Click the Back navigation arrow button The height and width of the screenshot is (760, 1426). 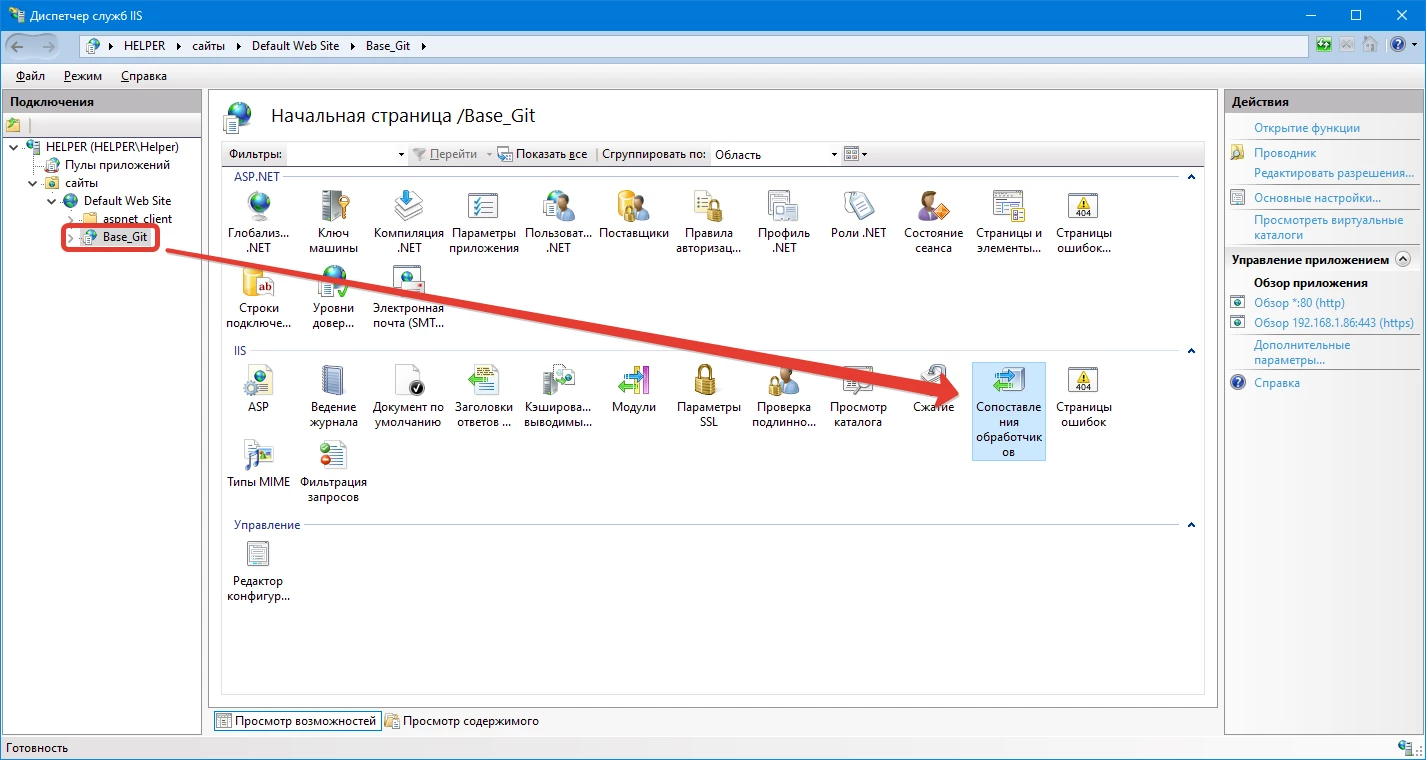(17, 46)
